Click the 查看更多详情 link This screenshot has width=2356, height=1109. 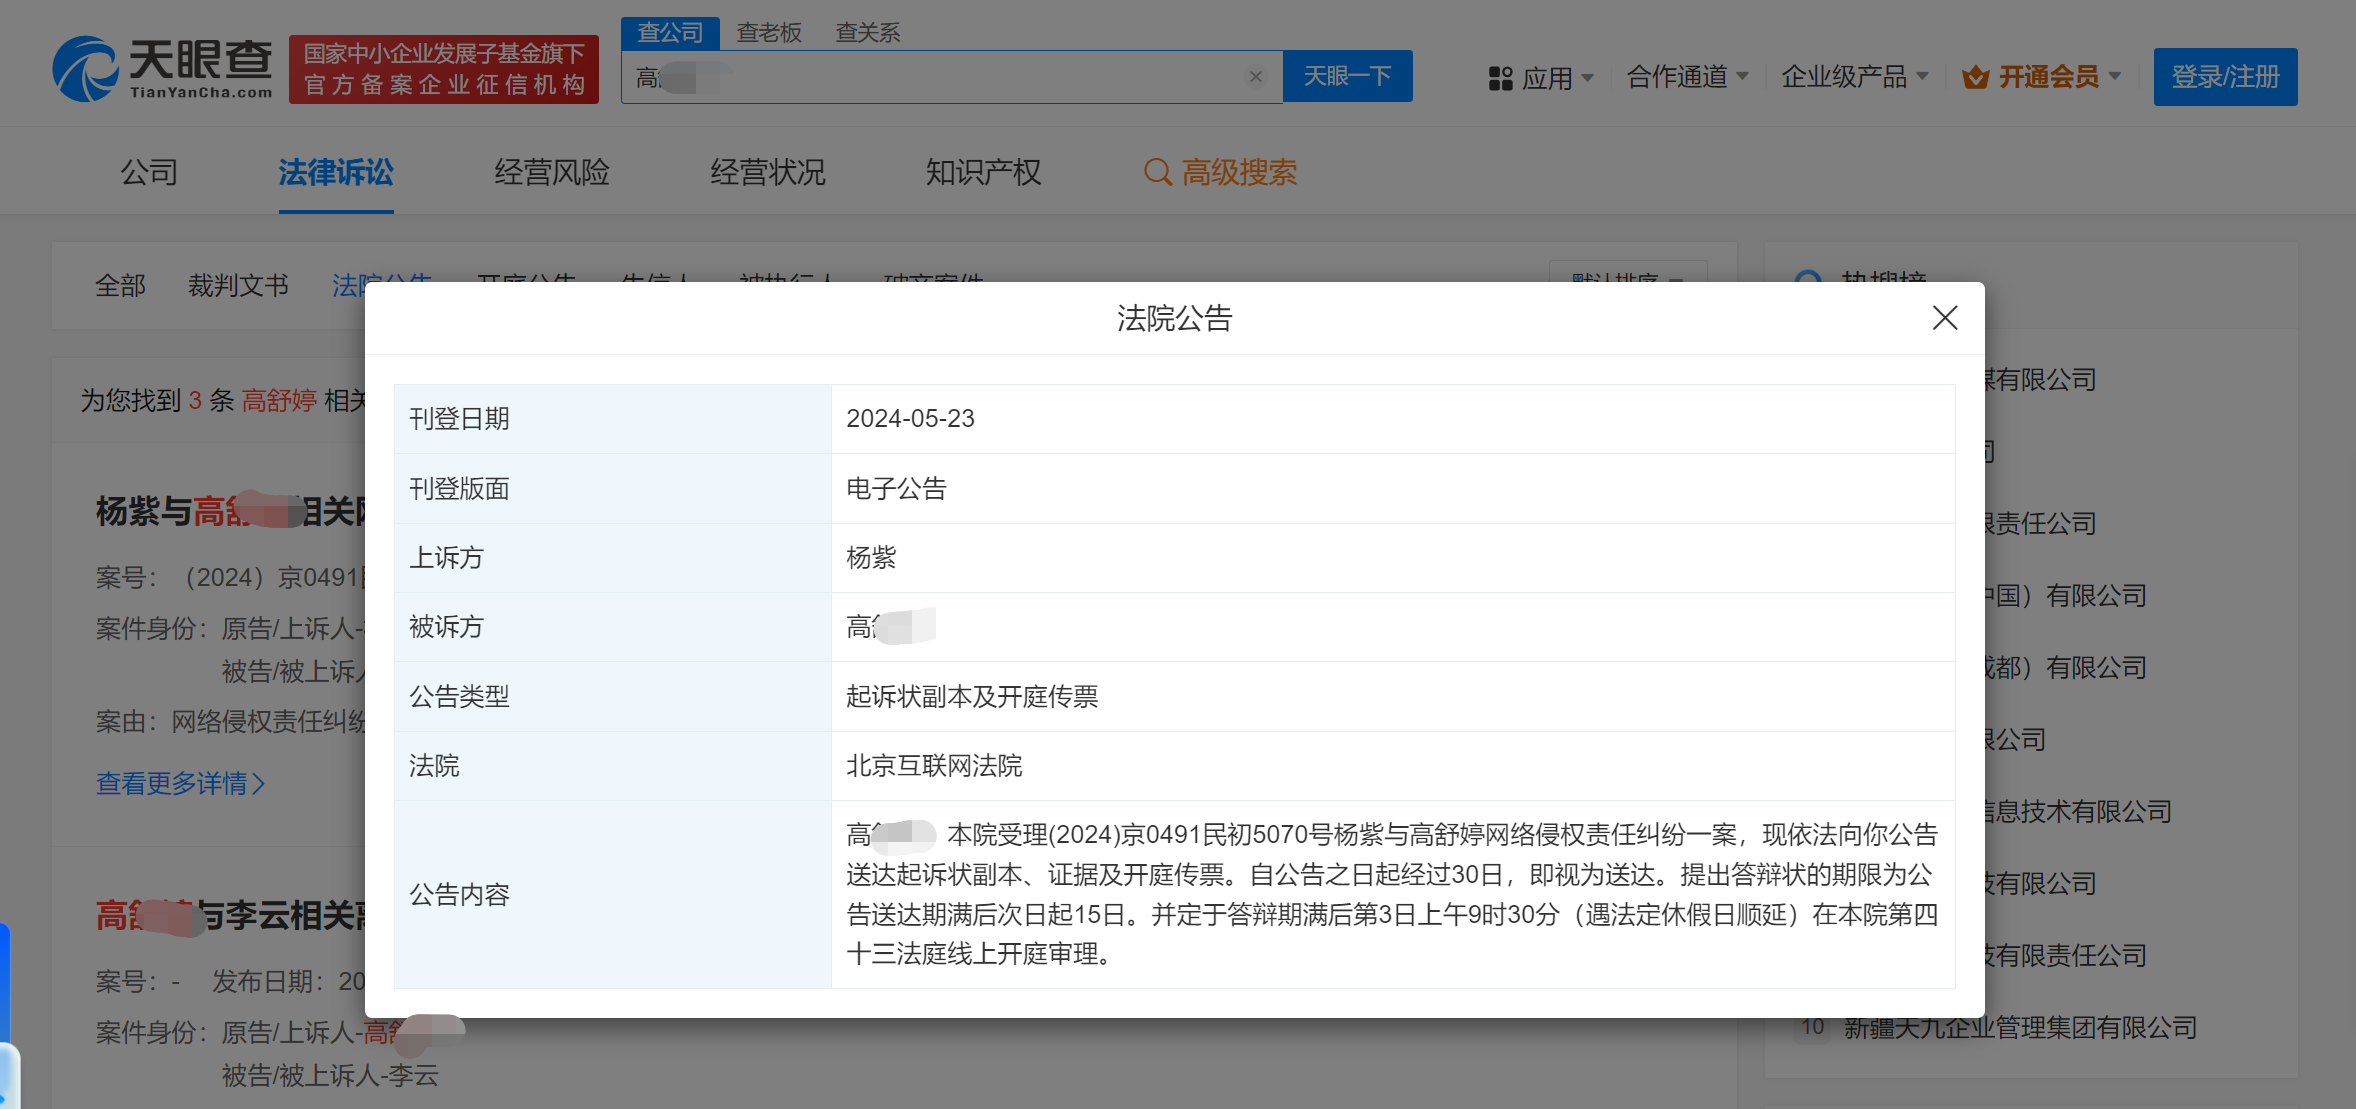click(181, 783)
